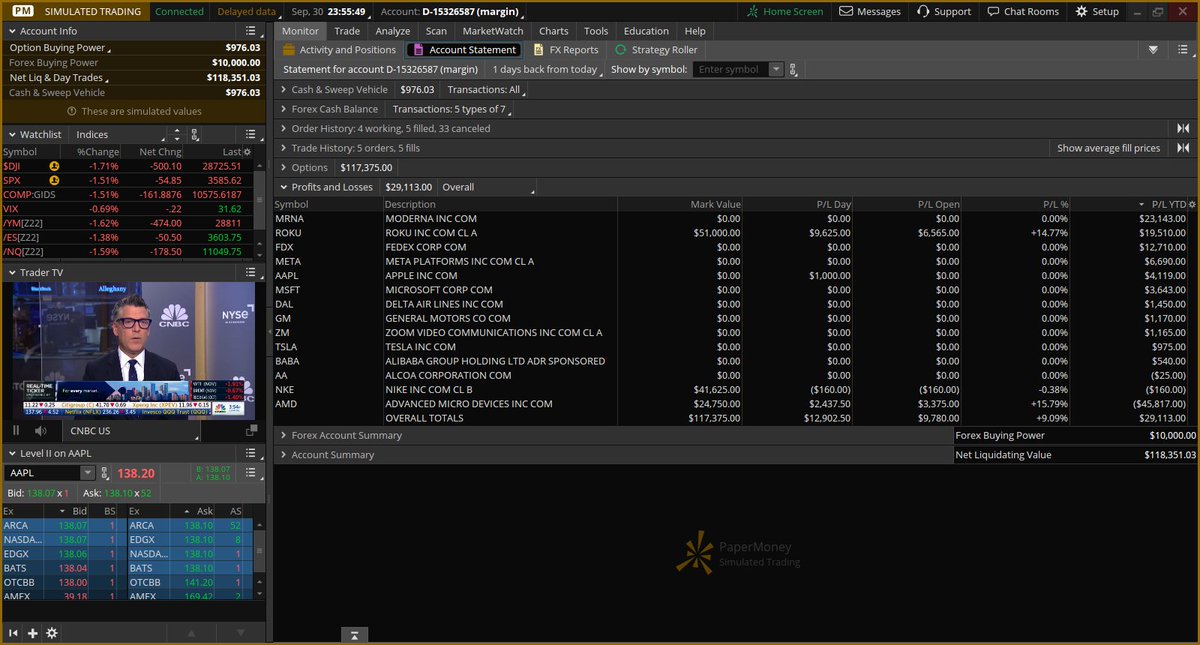Viewport: 1200px width, 645px height.
Task: Open the double-arrow sub-tab dropdown icon
Action: tap(1153, 50)
